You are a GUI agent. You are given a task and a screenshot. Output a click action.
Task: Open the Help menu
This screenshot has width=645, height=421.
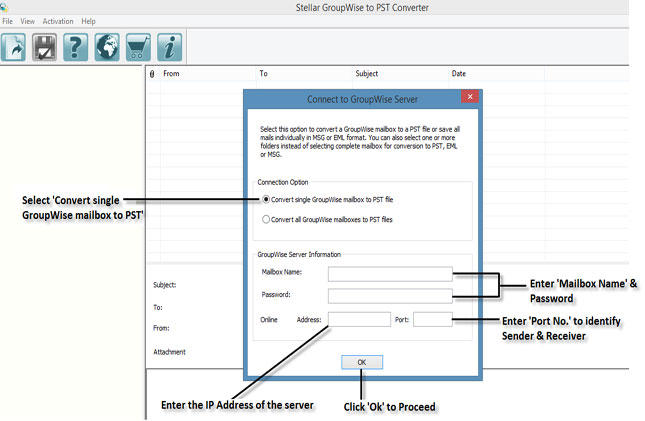click(x=88, y=21)
